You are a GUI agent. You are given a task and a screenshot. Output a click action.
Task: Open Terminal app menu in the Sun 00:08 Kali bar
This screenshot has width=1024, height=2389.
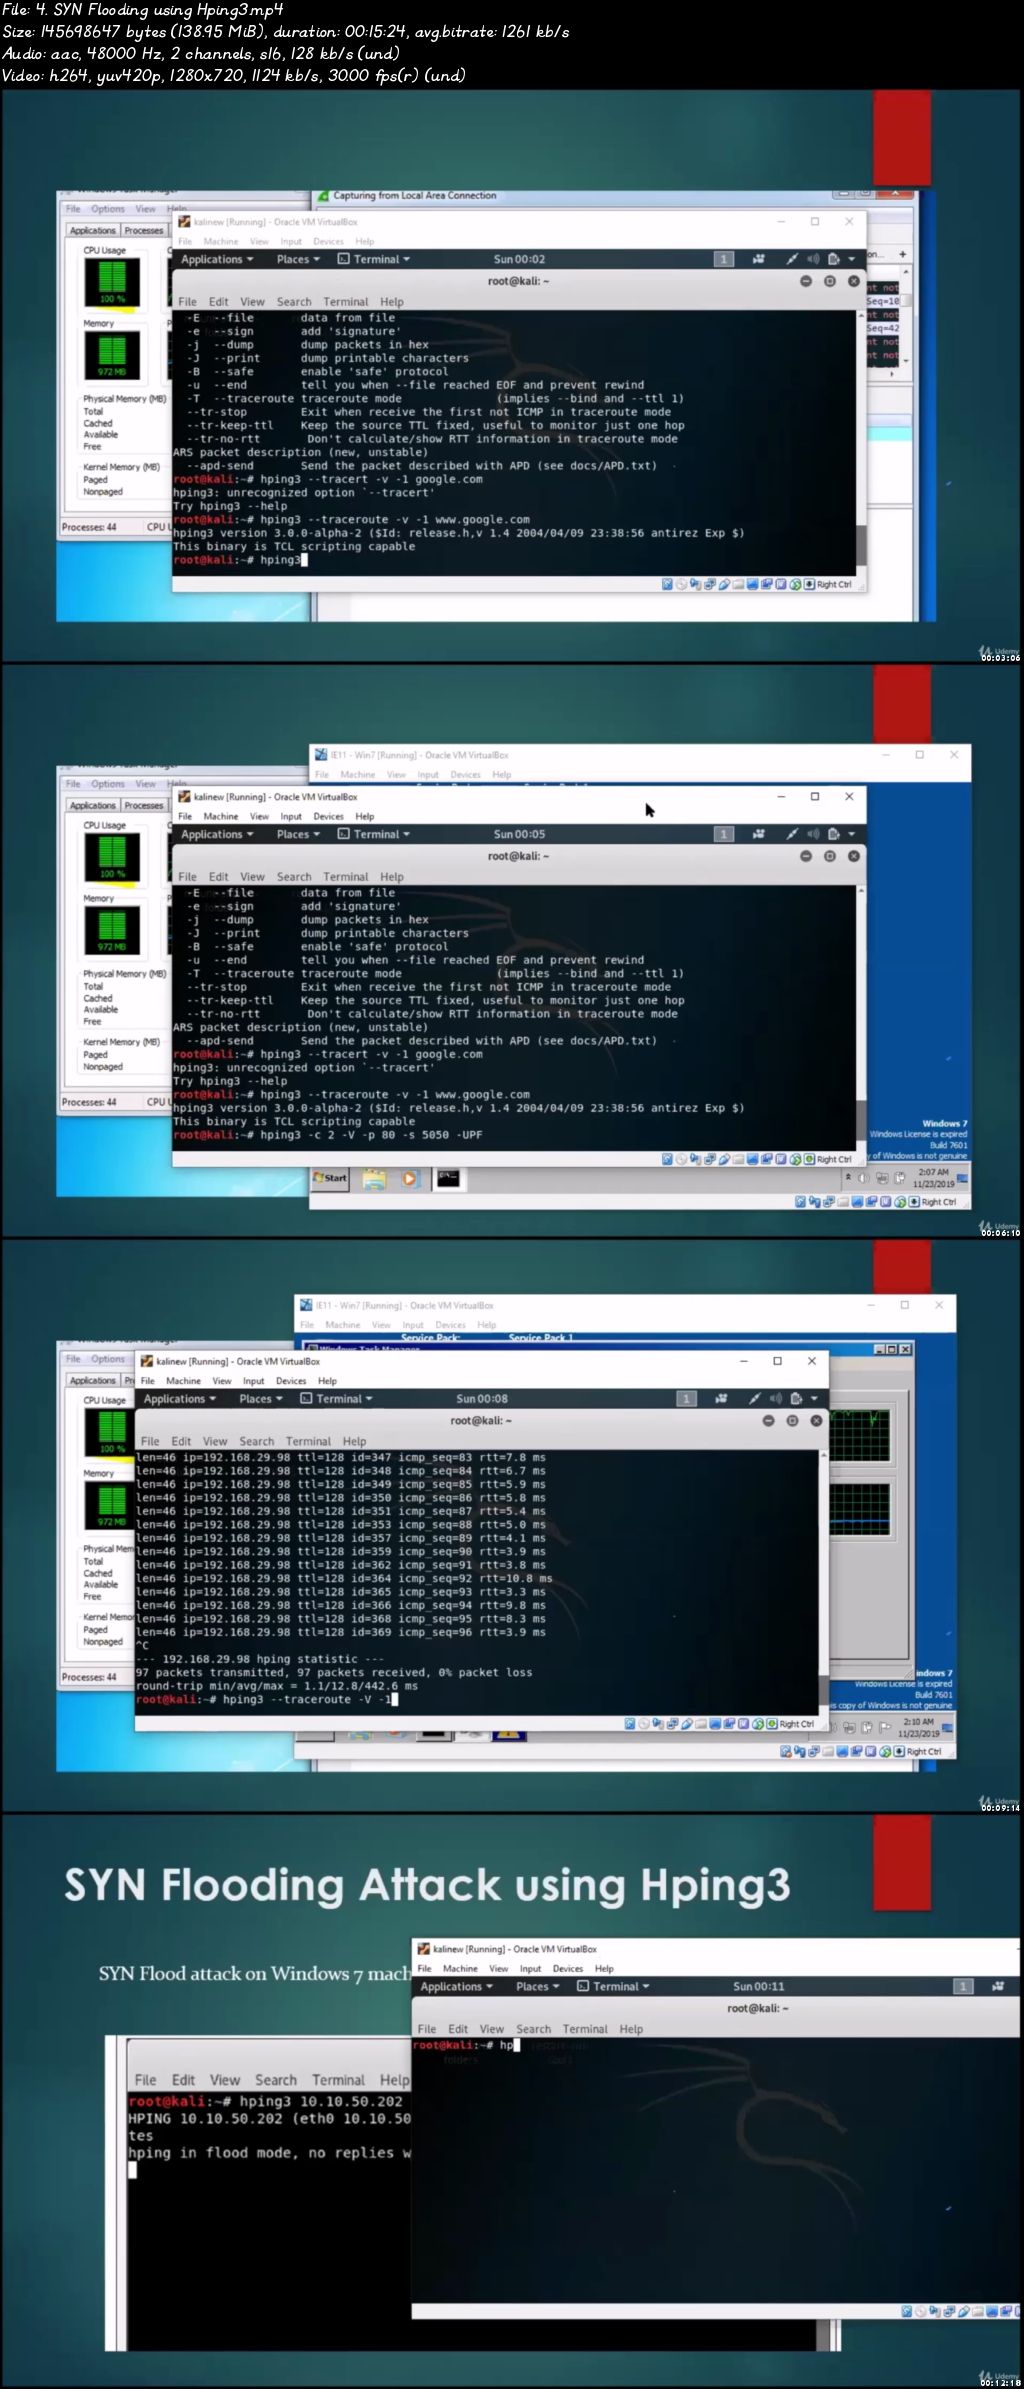click(337, 1398)
